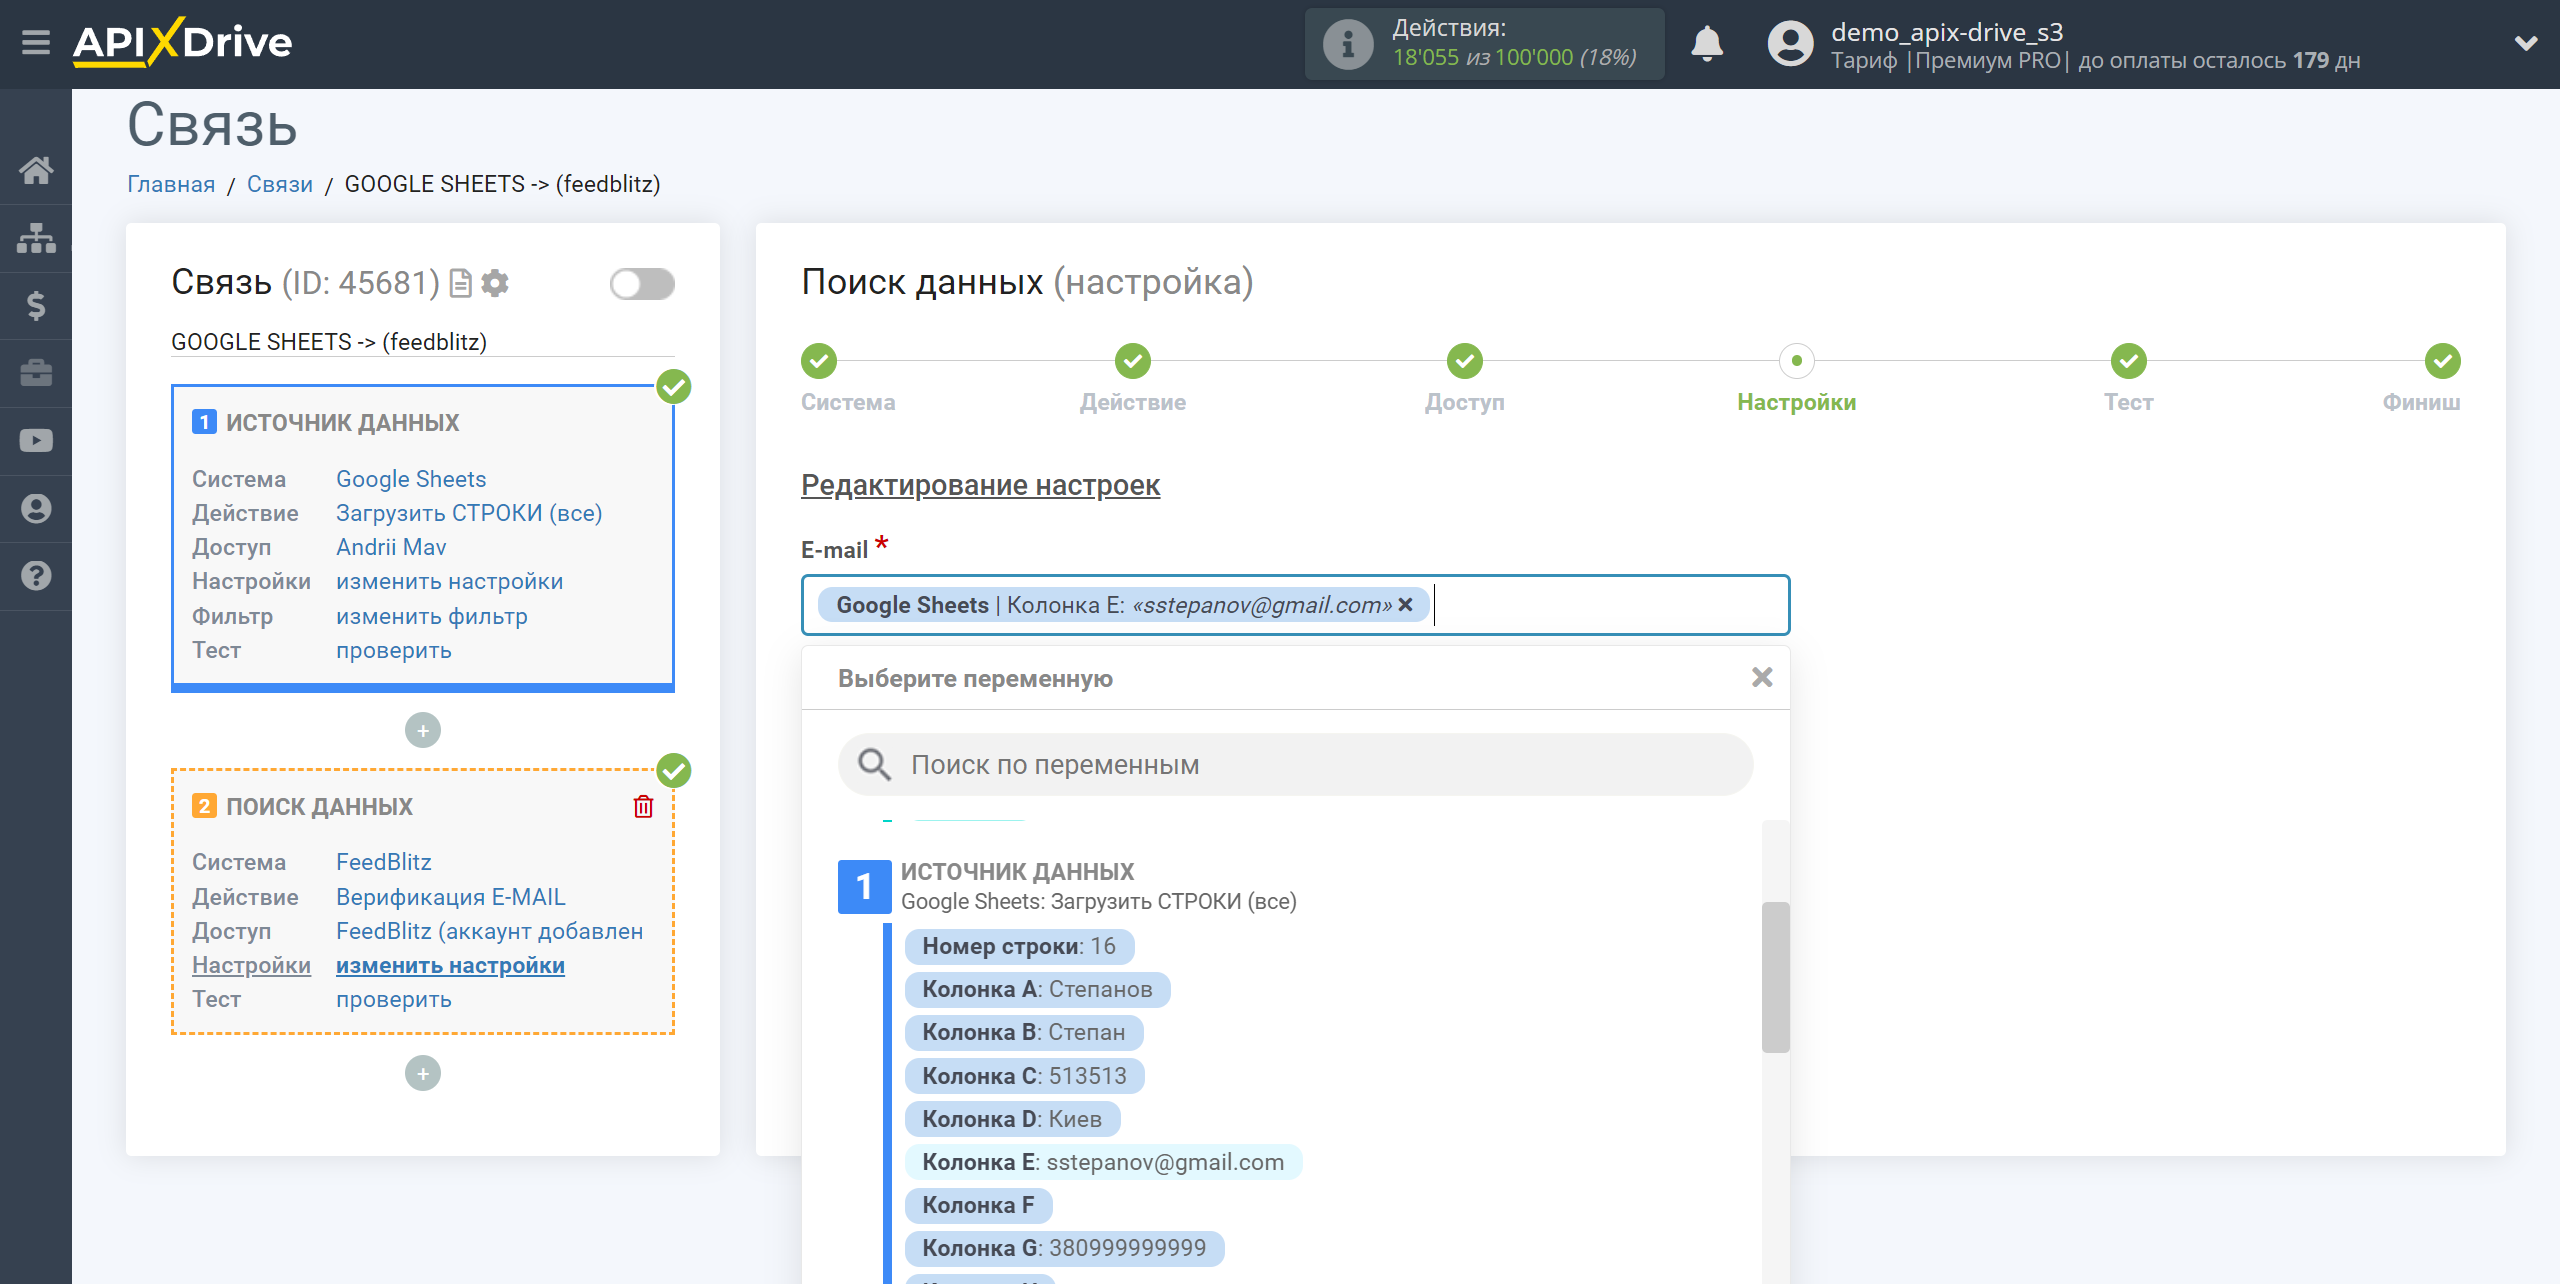Open connection settings gear icon
This screenshot has width=2560, height=1284.
pos(495,284)
